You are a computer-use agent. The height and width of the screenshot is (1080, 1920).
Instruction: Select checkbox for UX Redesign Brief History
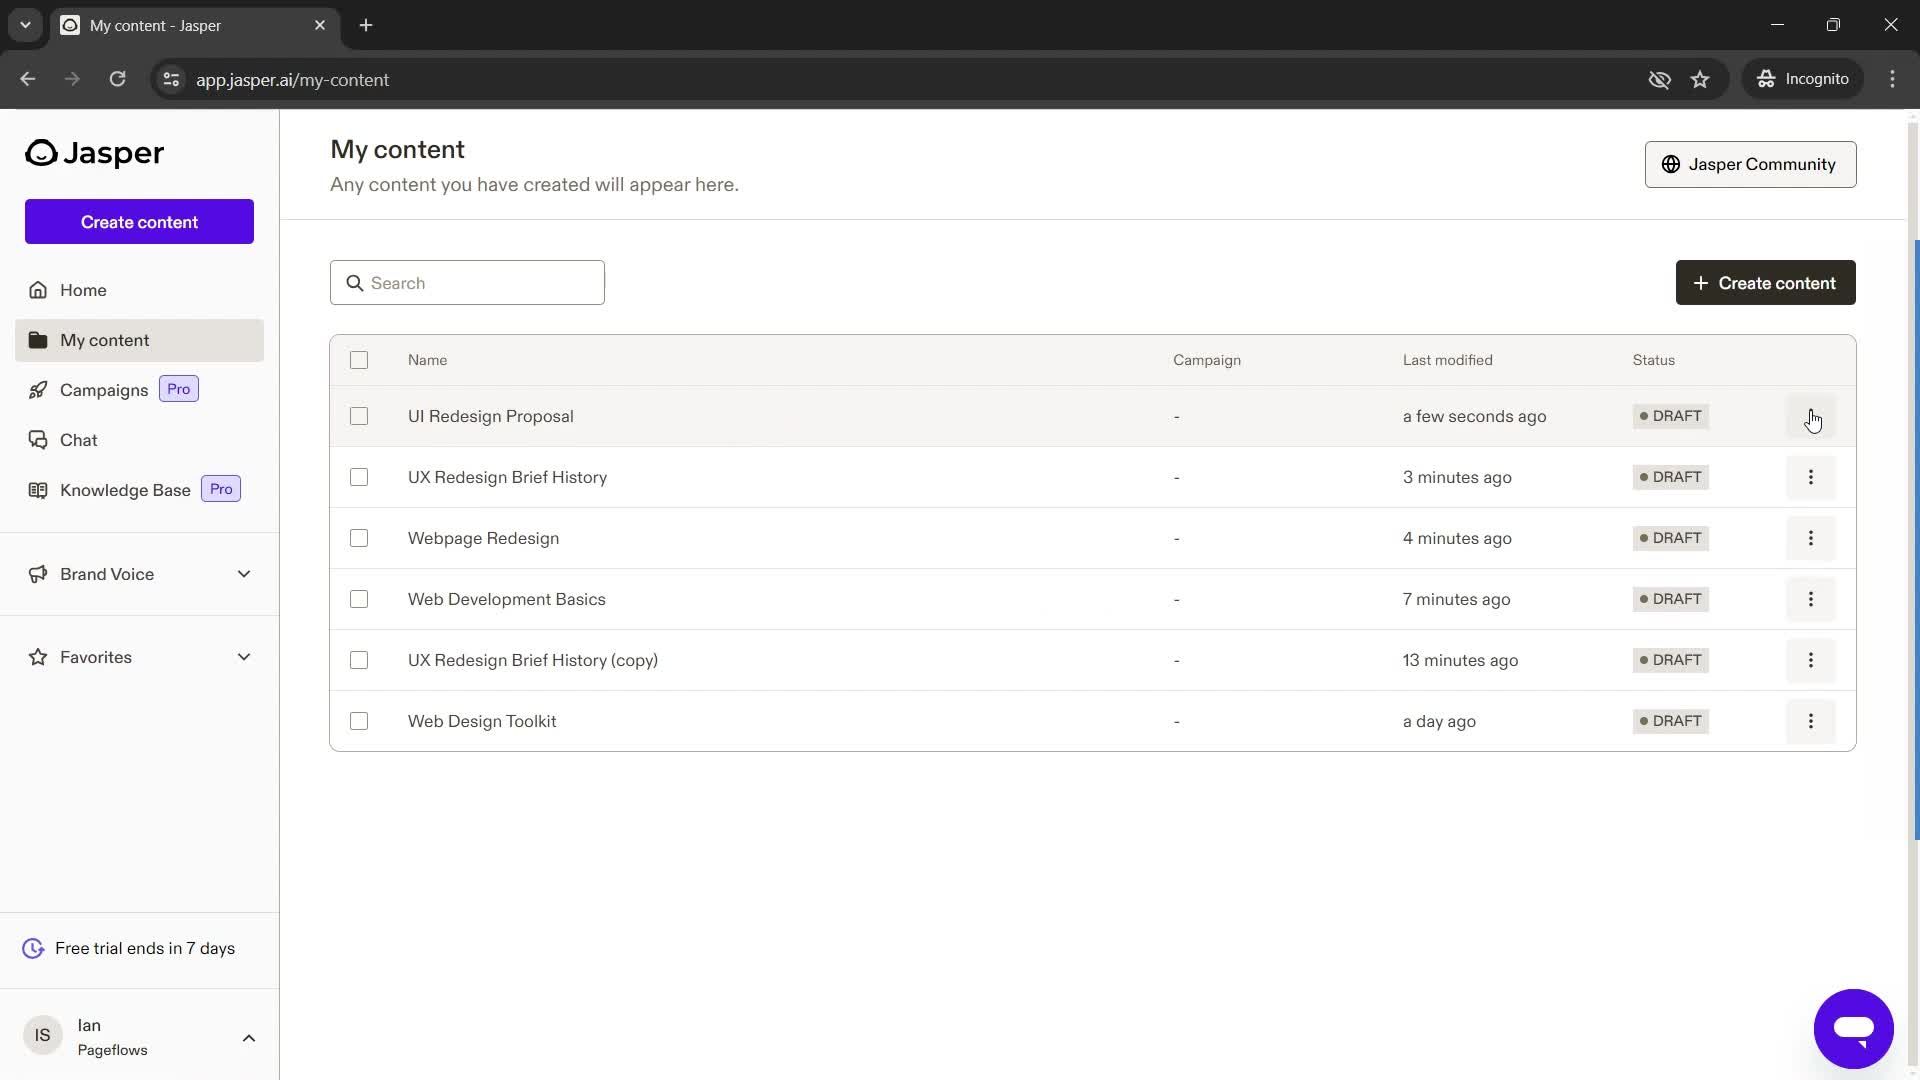(359, 476)
